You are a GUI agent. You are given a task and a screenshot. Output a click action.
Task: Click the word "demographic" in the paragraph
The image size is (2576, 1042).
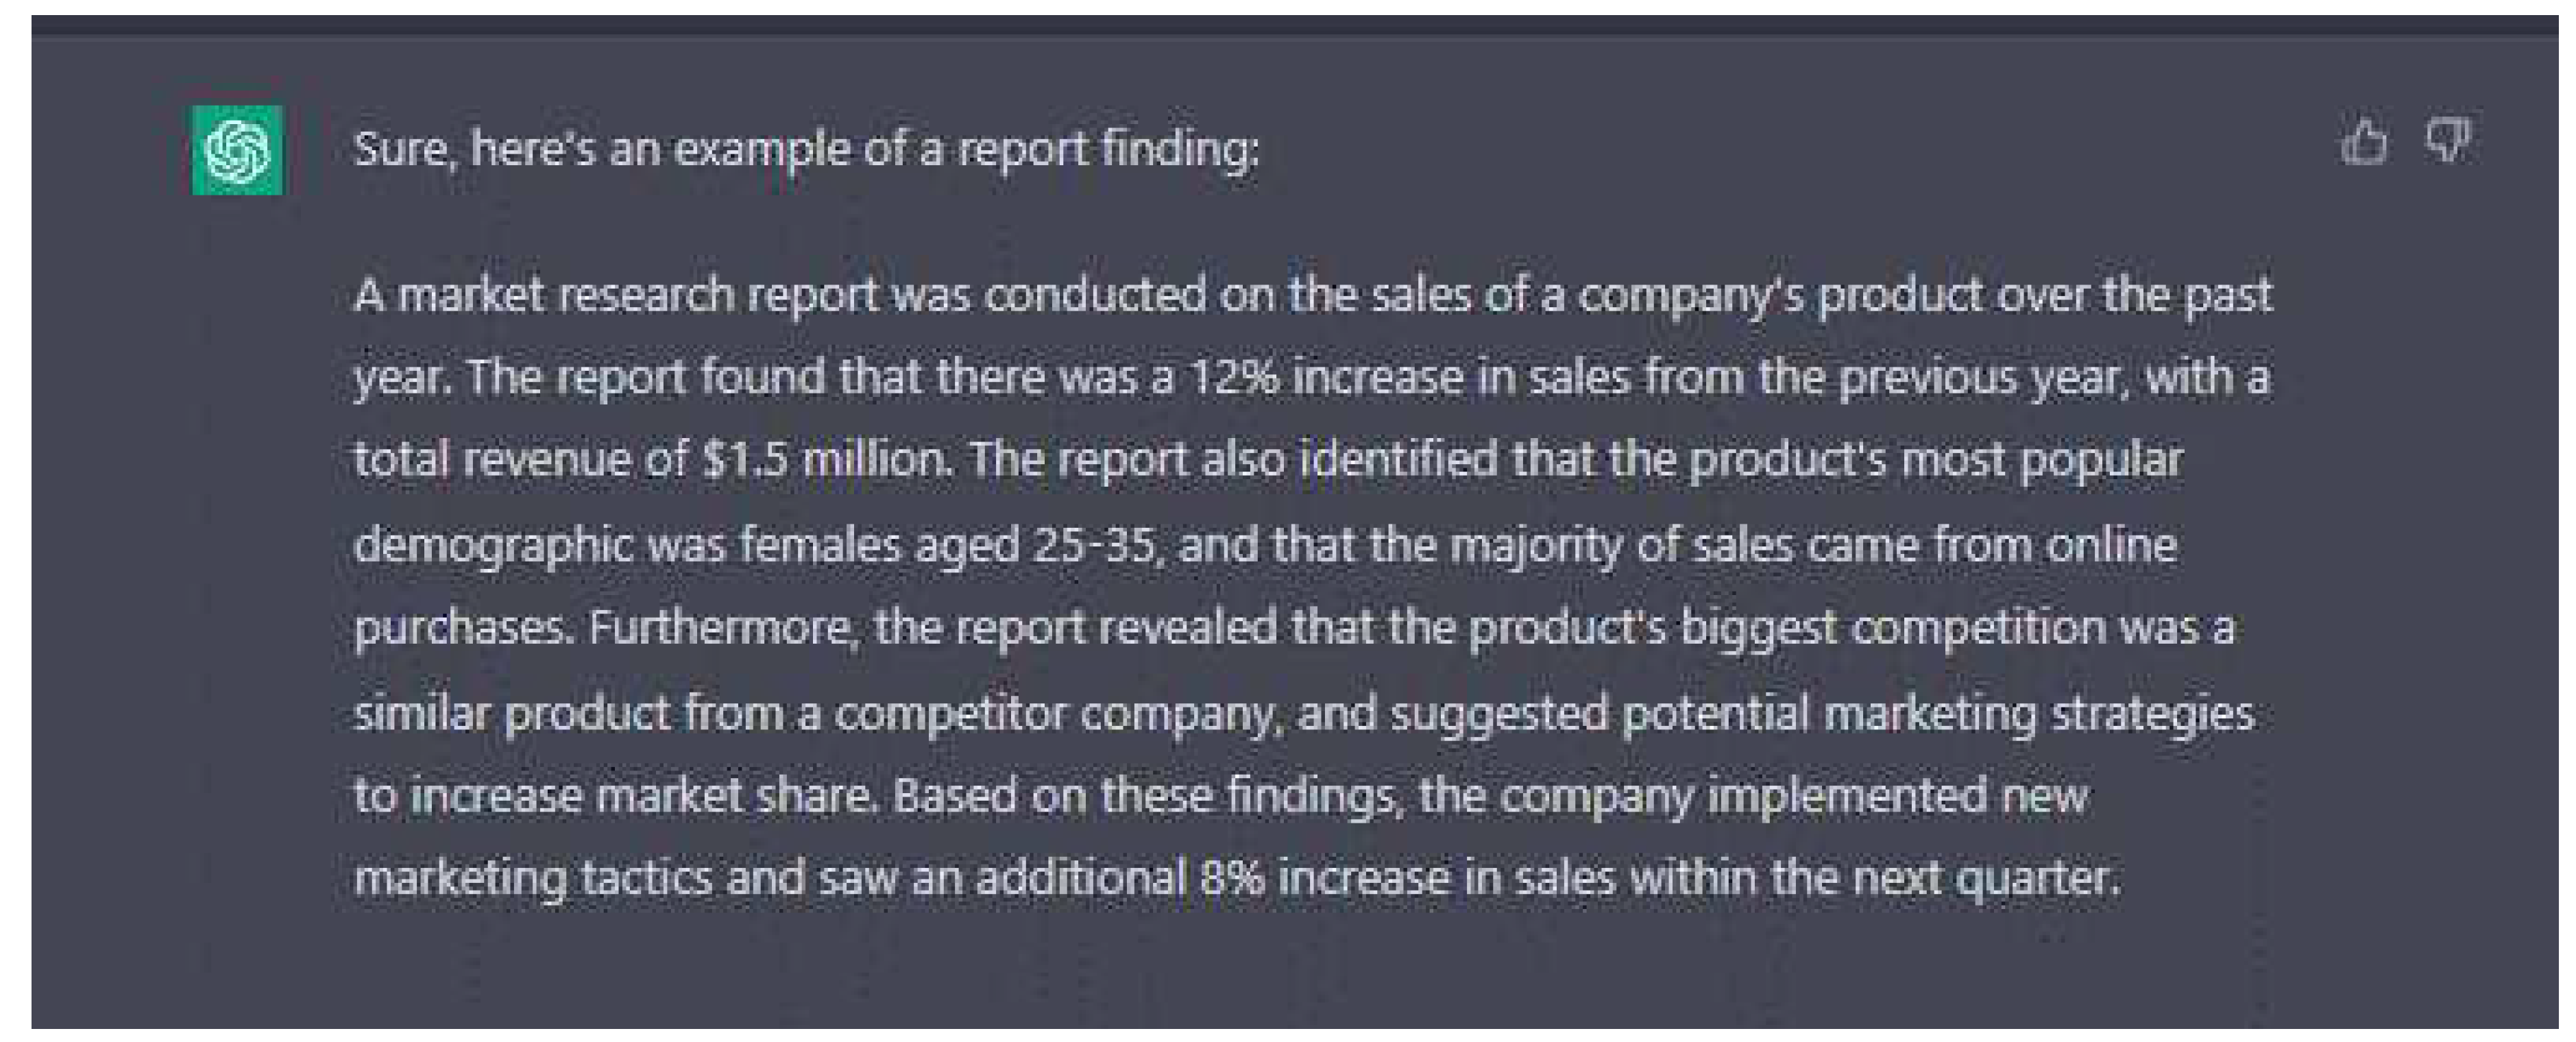(x=493, y=545)
